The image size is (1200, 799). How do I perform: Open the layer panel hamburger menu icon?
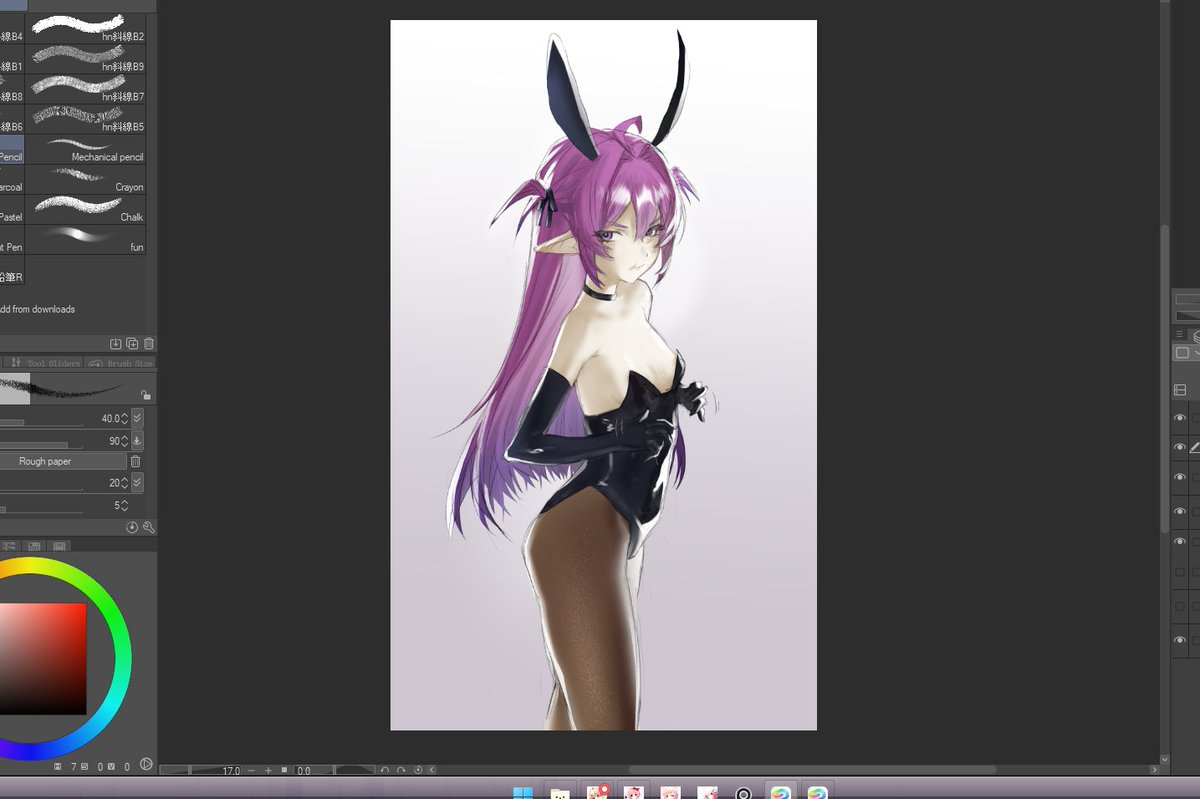1180,334
